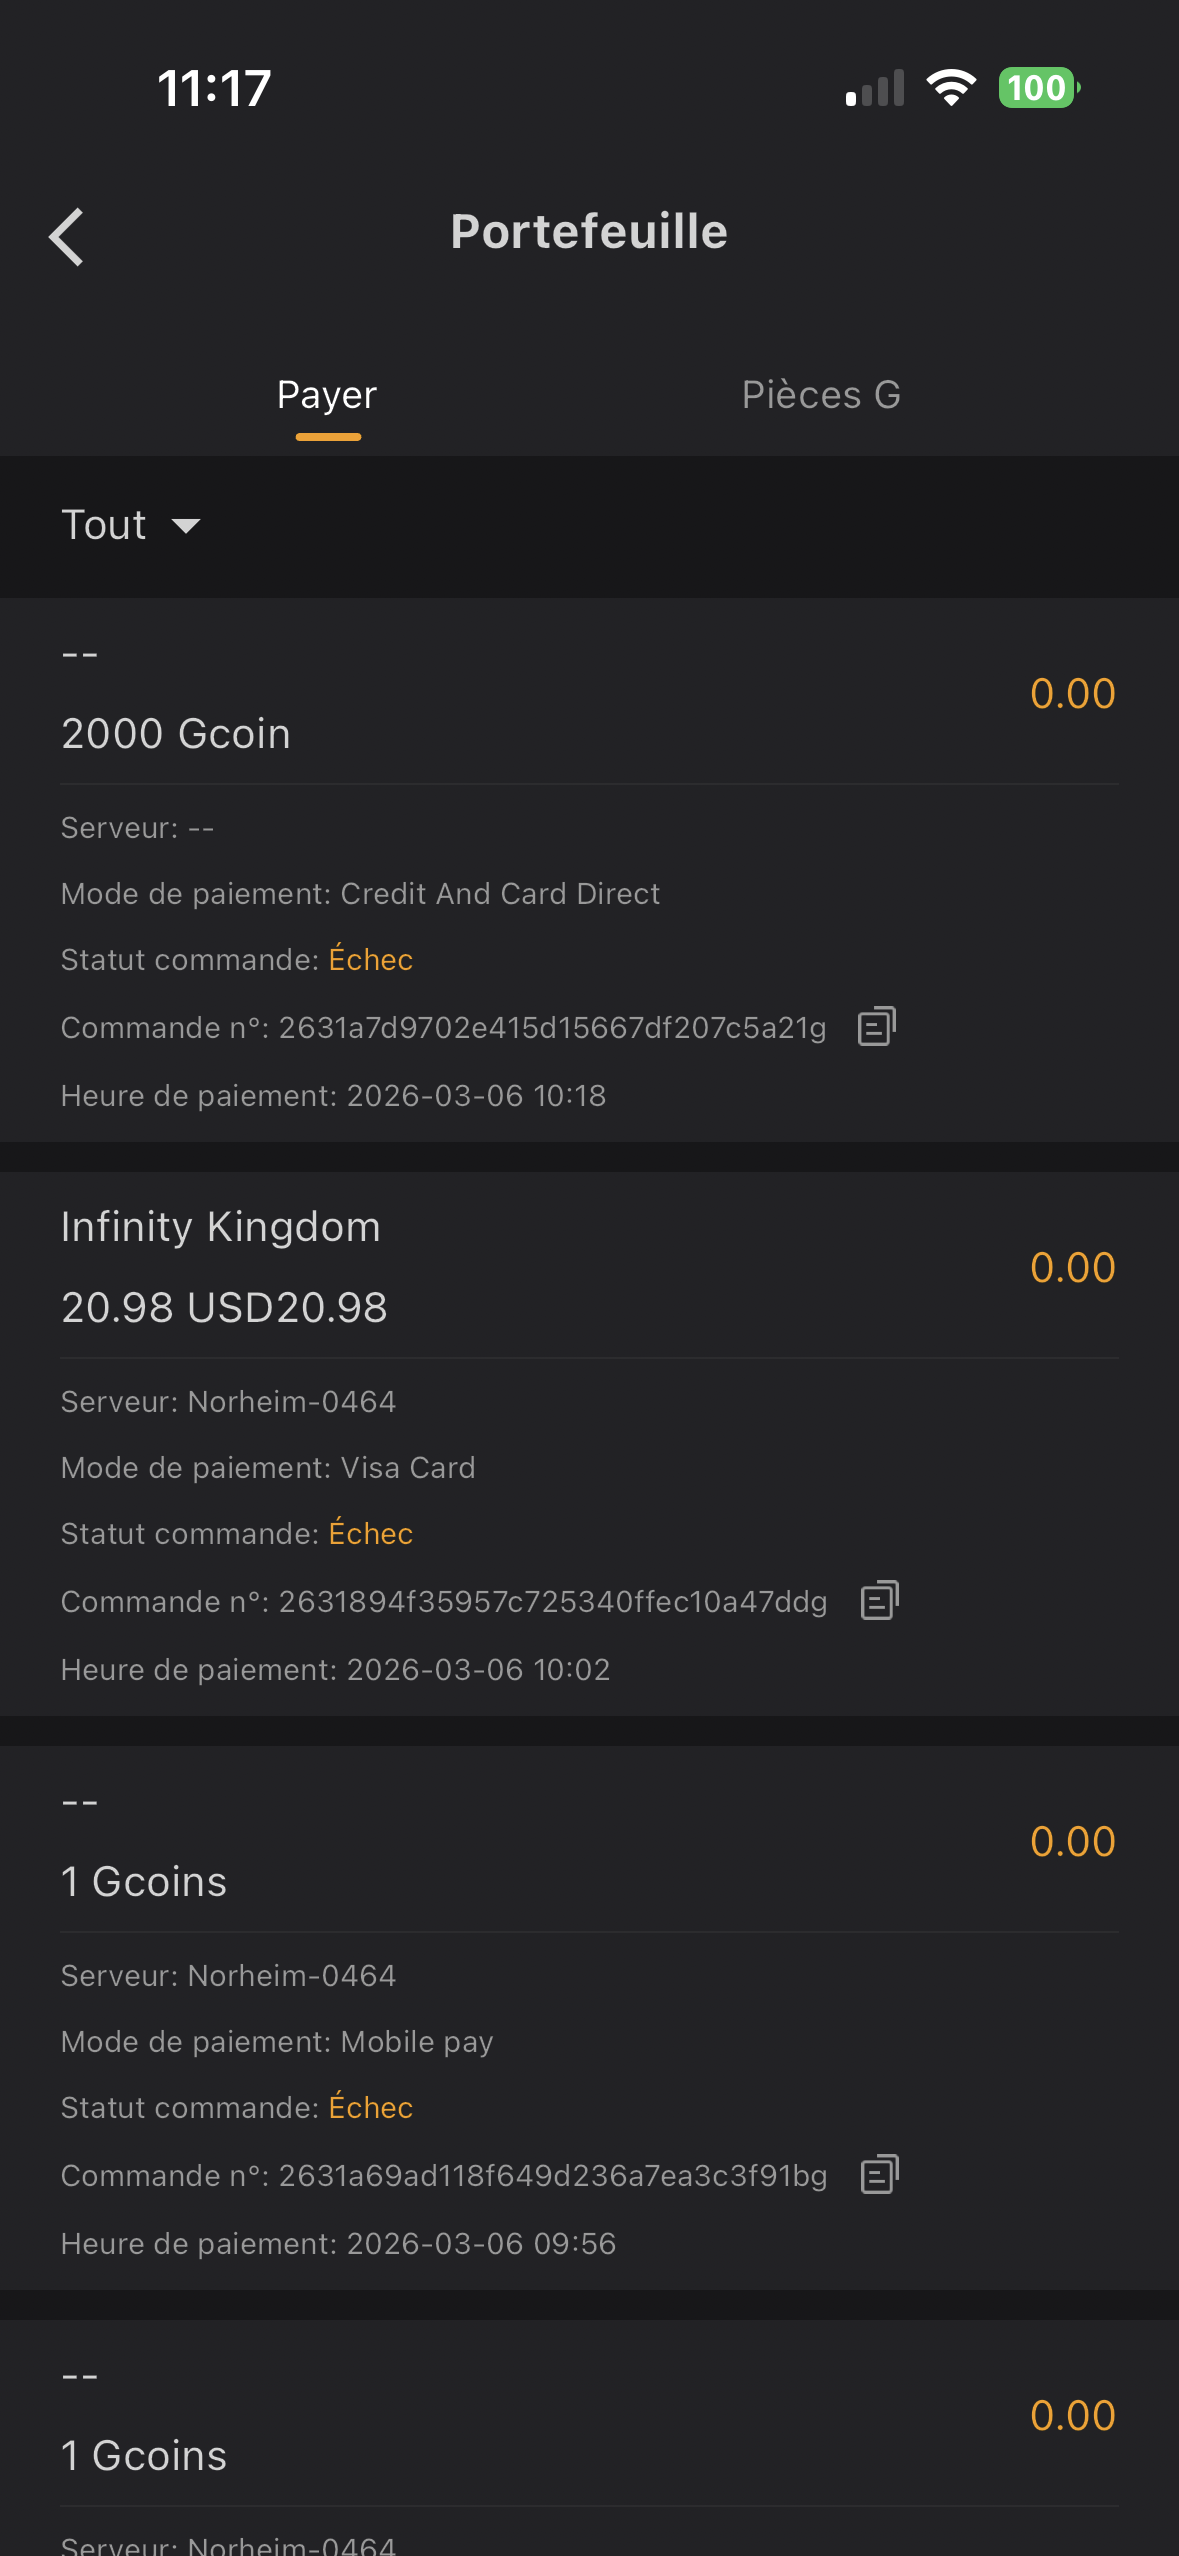Copy order number ending in 5a21g
Viewport: 1179px width, 2556px height.
[877, 1027]
